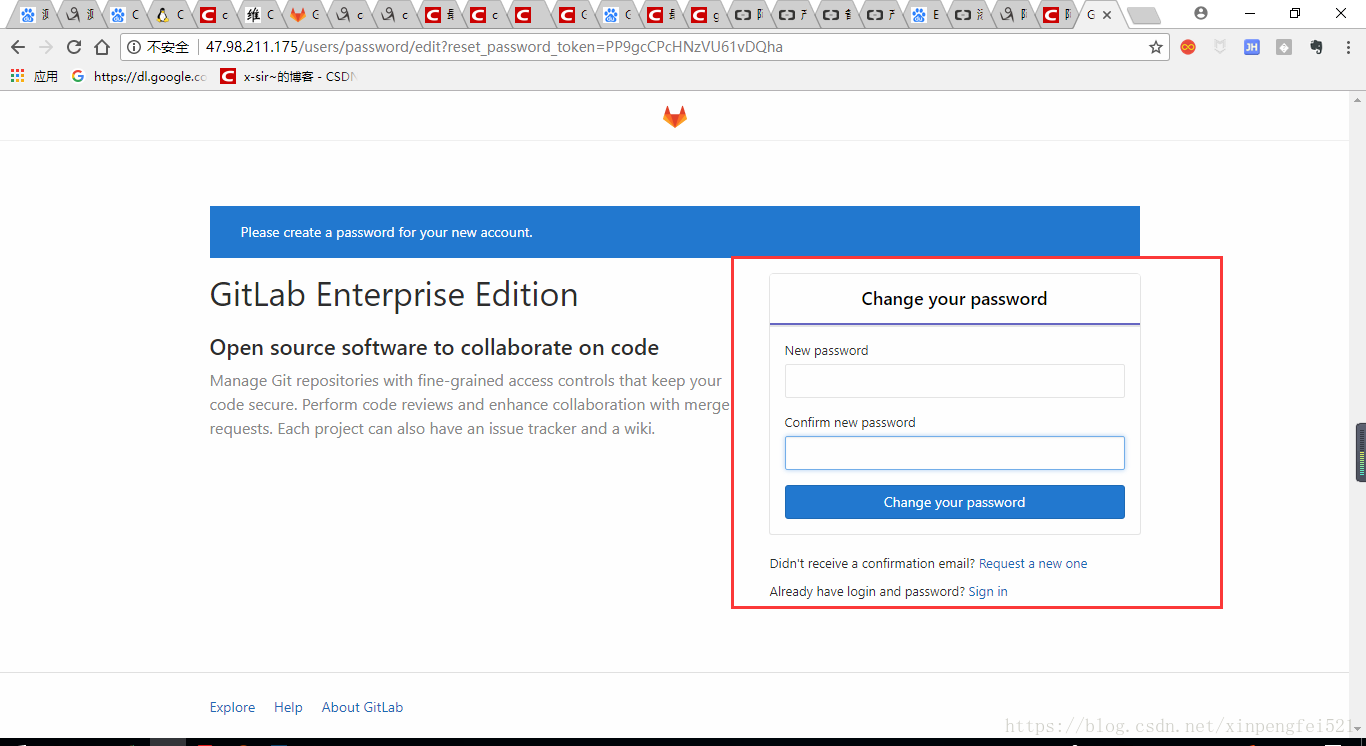1366x746 pixels.
Task: Switch to the 维 favicon tab
Action: click(x=259, y=15)
